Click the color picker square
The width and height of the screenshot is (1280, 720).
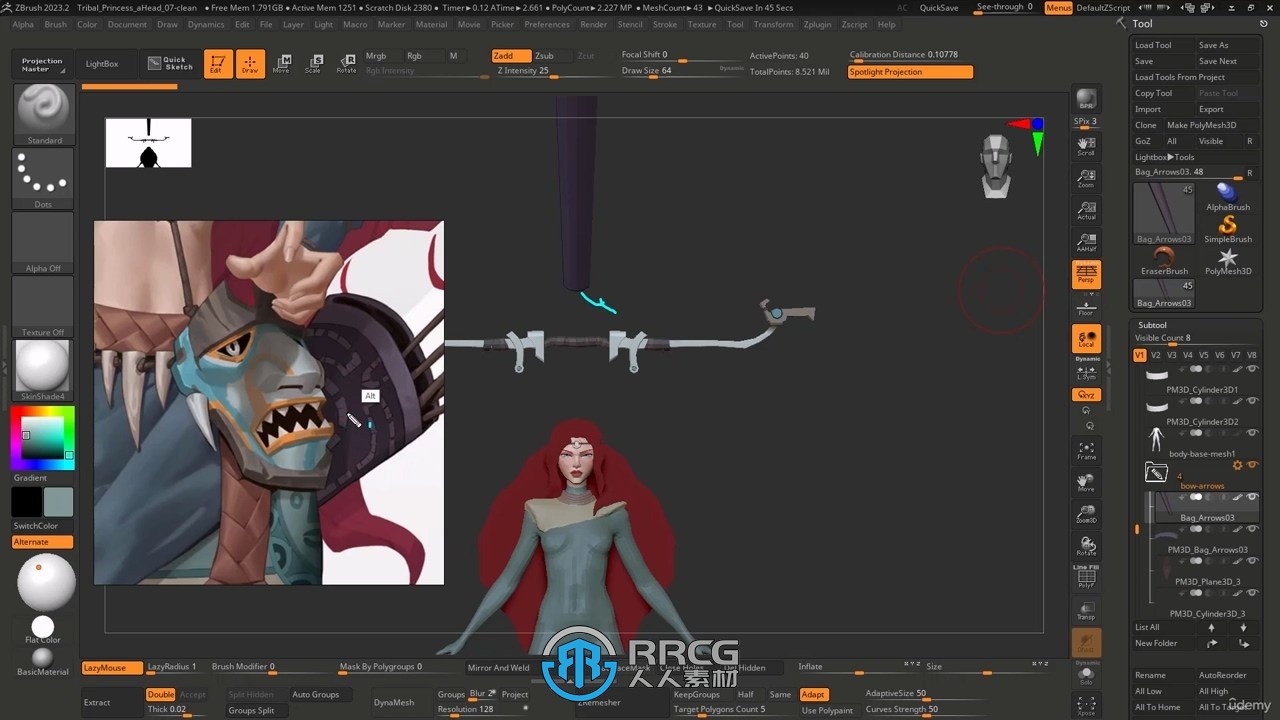tap(42, 437)
